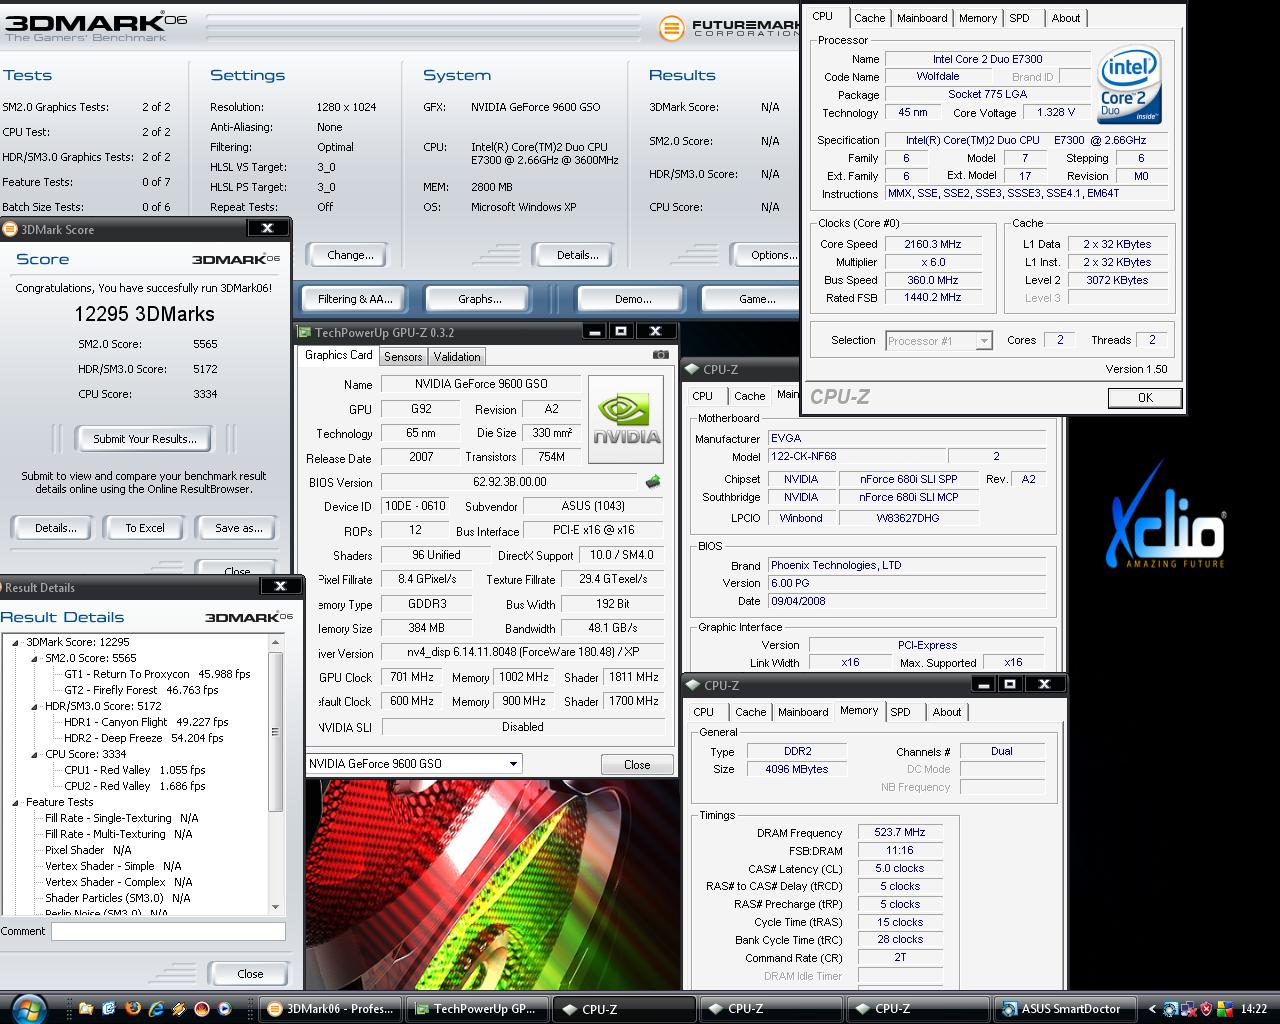Save BIOS using the green chip icon

[653, 482]
